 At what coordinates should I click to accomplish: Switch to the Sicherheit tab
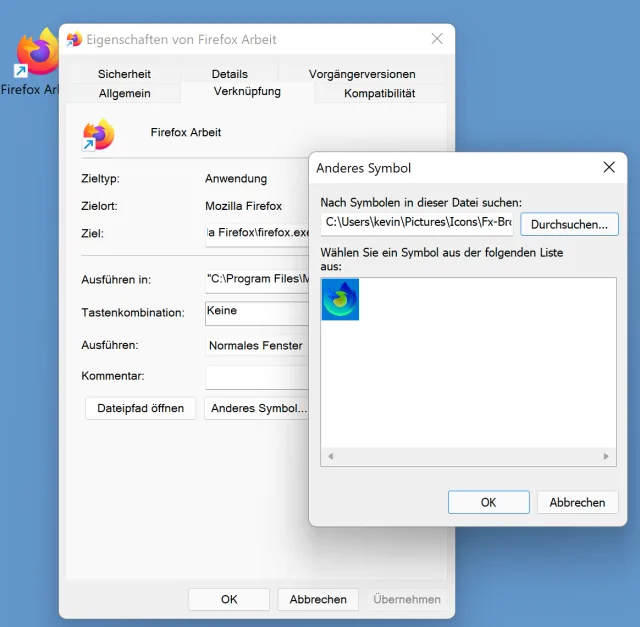(124, 74)
